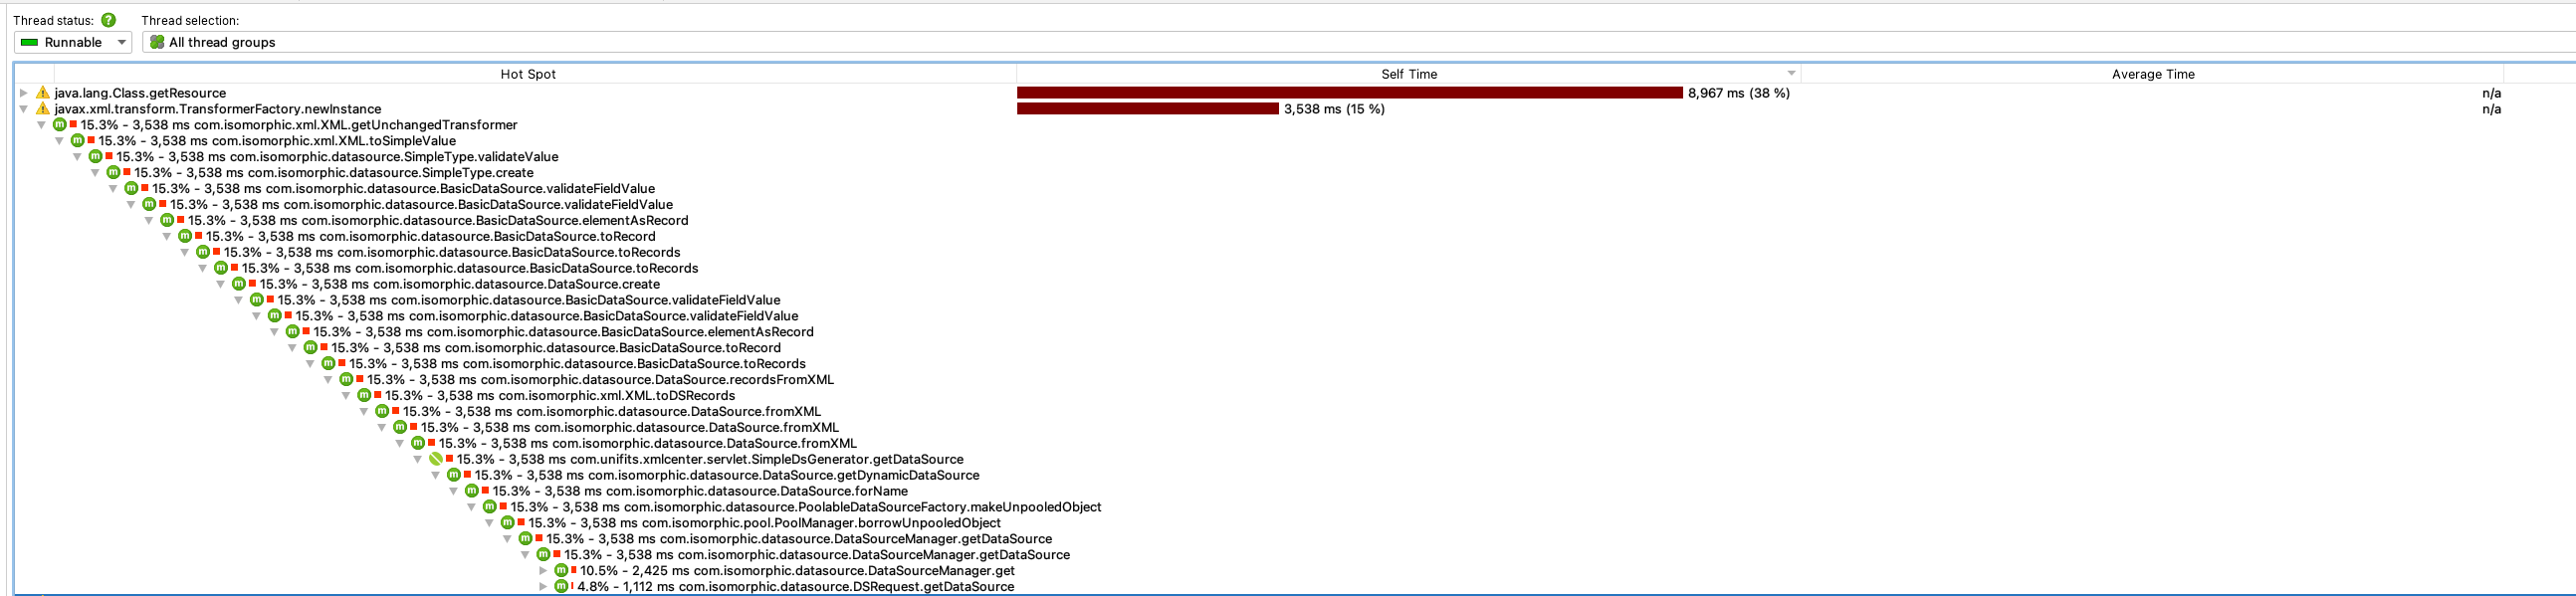The height and width of the screenshot is (596, 2576).
Task: Click the method icon of DataSource.recordsFromXML
Action: tap(346, 380)
